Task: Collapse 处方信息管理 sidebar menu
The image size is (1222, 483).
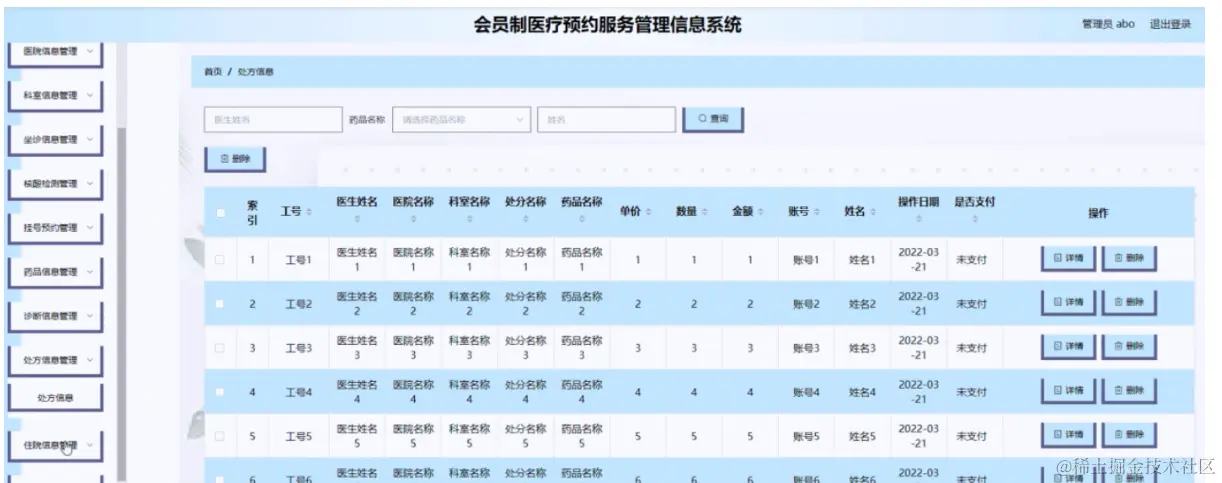Action: point(56,360)
